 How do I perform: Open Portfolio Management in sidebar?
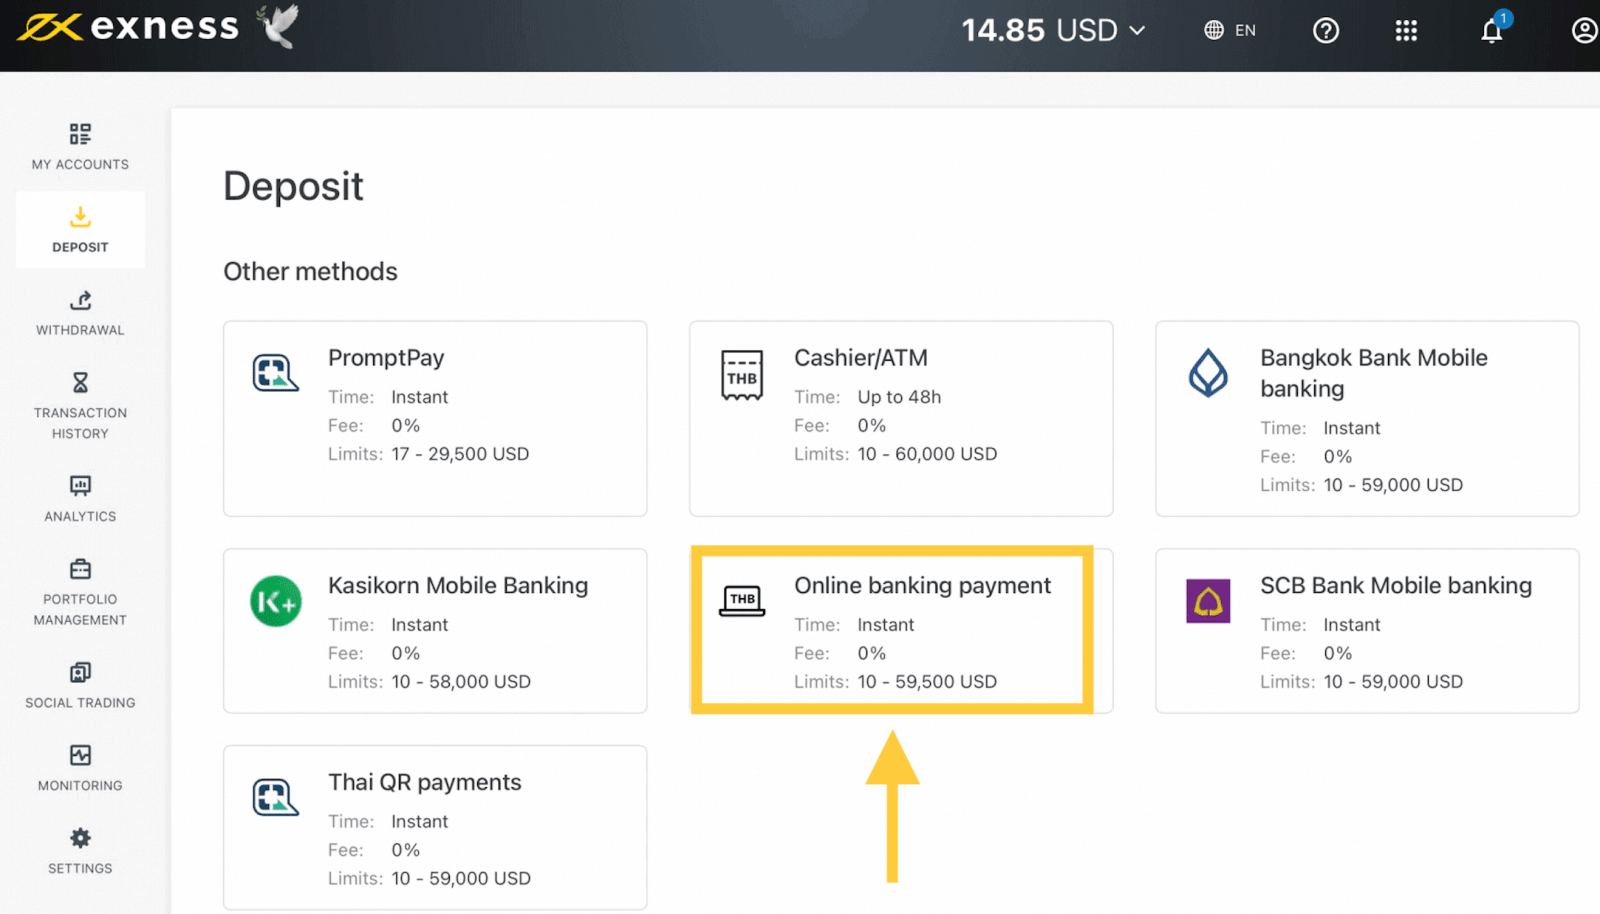coord(80,592)
